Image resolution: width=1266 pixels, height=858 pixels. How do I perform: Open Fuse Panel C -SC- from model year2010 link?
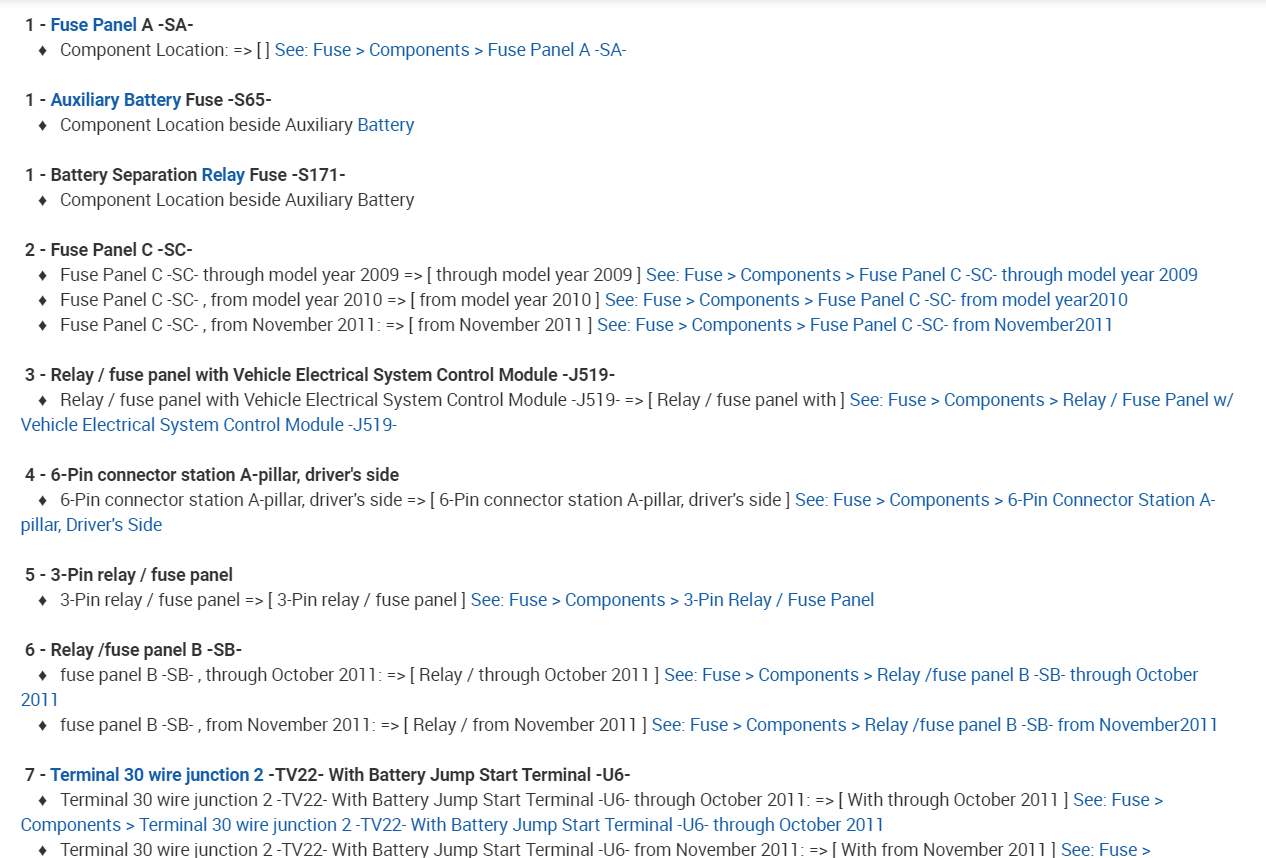click(866, 300)
